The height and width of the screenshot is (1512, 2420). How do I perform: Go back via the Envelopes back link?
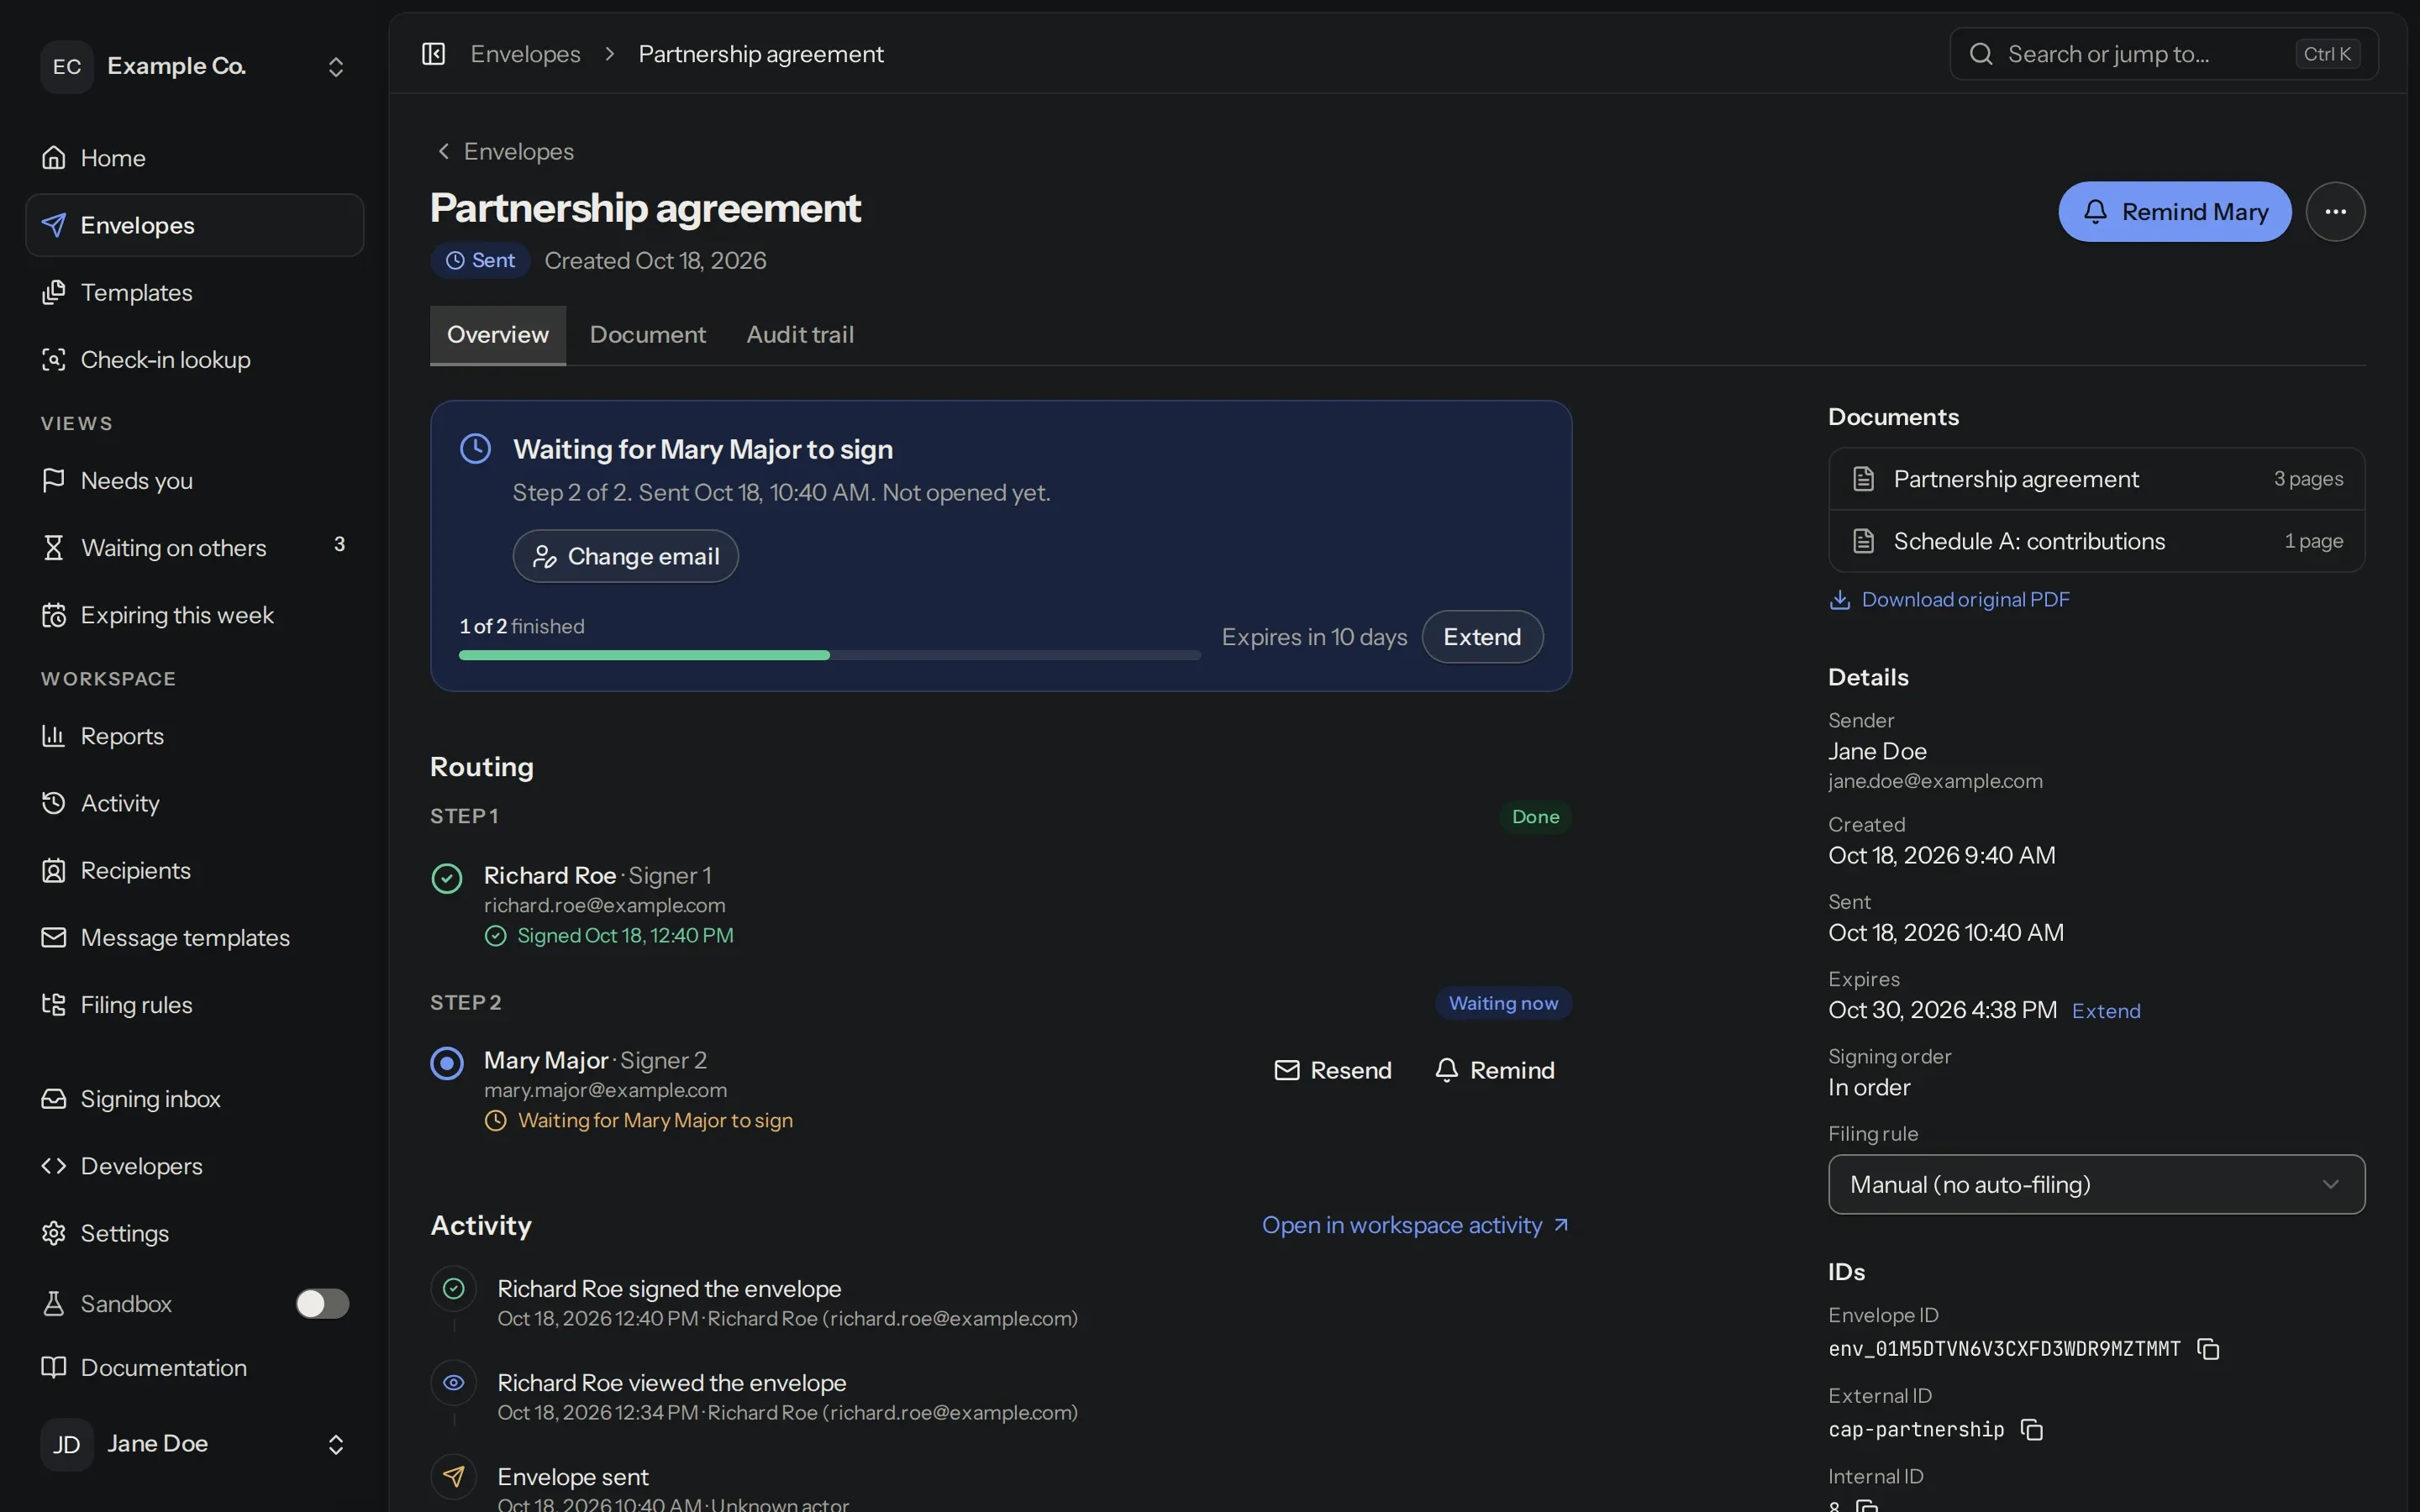click(505, 151)
